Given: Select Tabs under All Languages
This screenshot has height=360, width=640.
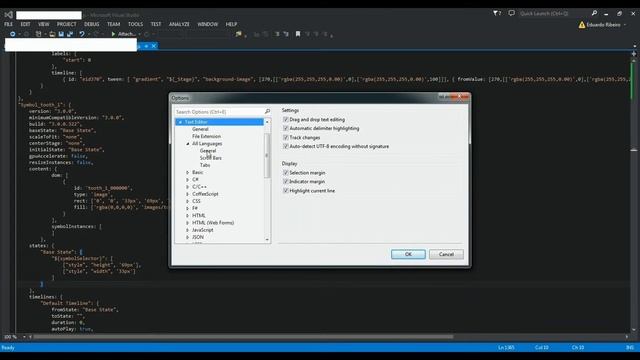Looking at the screenshot, I should coord(205,165).
